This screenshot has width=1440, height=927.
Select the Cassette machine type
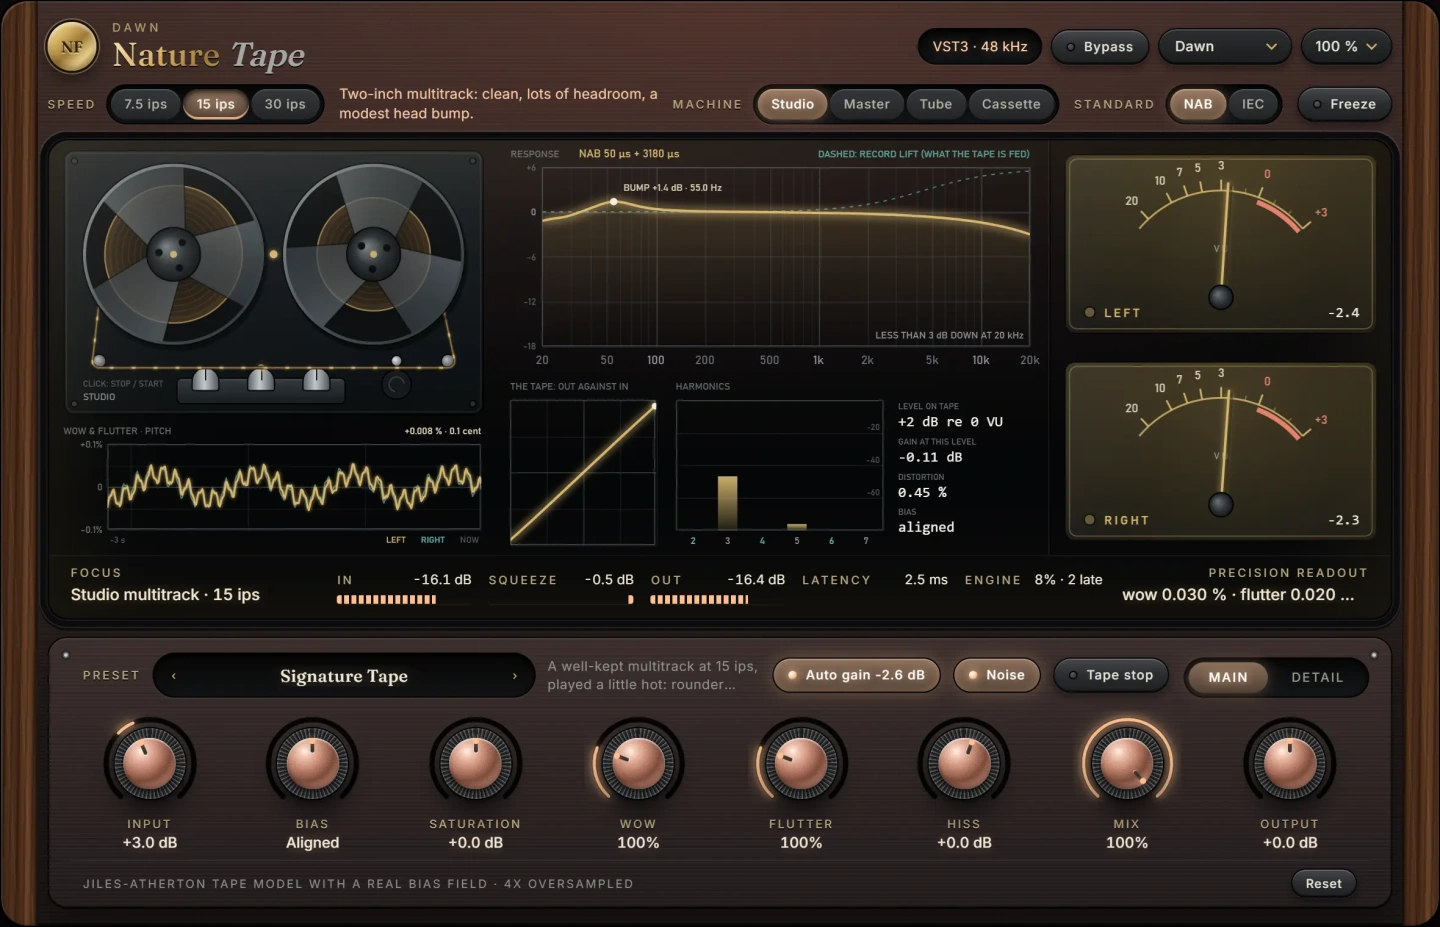(1011, 104)
